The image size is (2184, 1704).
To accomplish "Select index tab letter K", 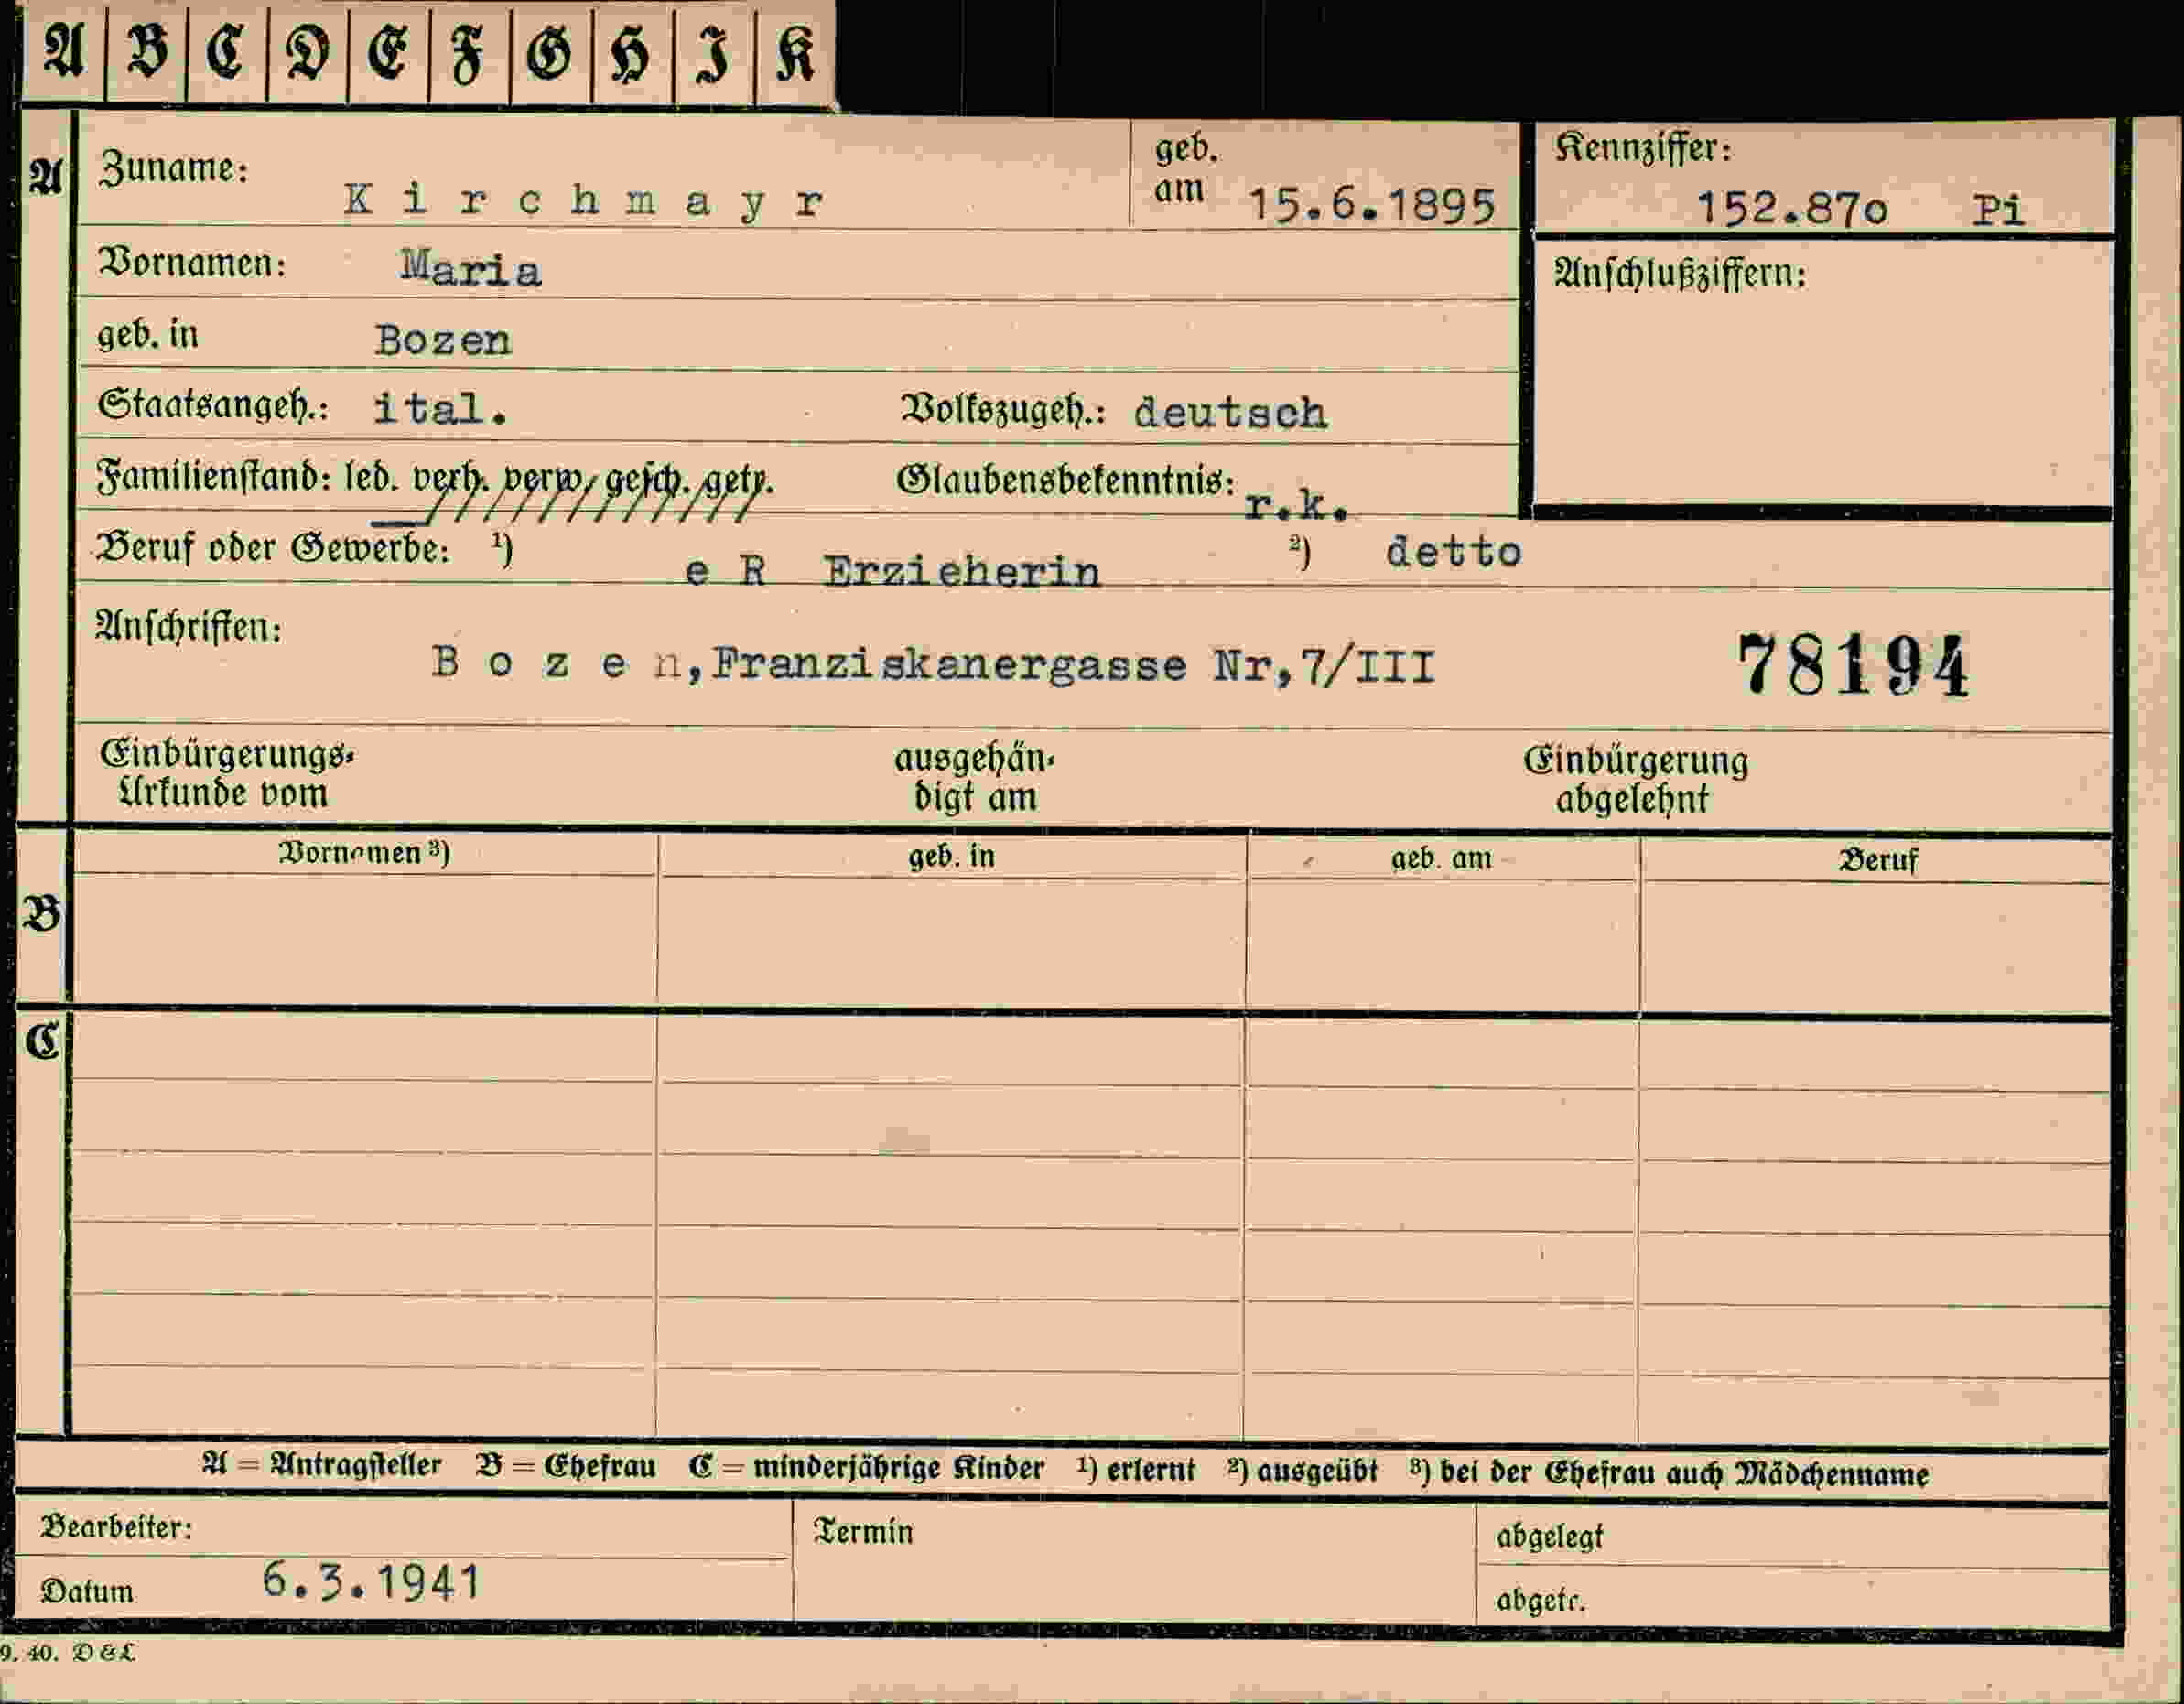I will 795,52.
